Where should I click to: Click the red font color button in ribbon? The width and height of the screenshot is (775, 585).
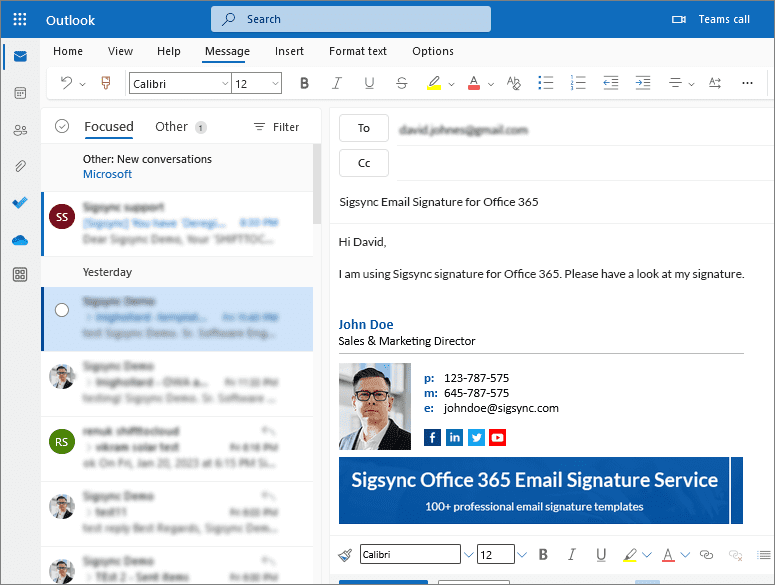point(473,83)
